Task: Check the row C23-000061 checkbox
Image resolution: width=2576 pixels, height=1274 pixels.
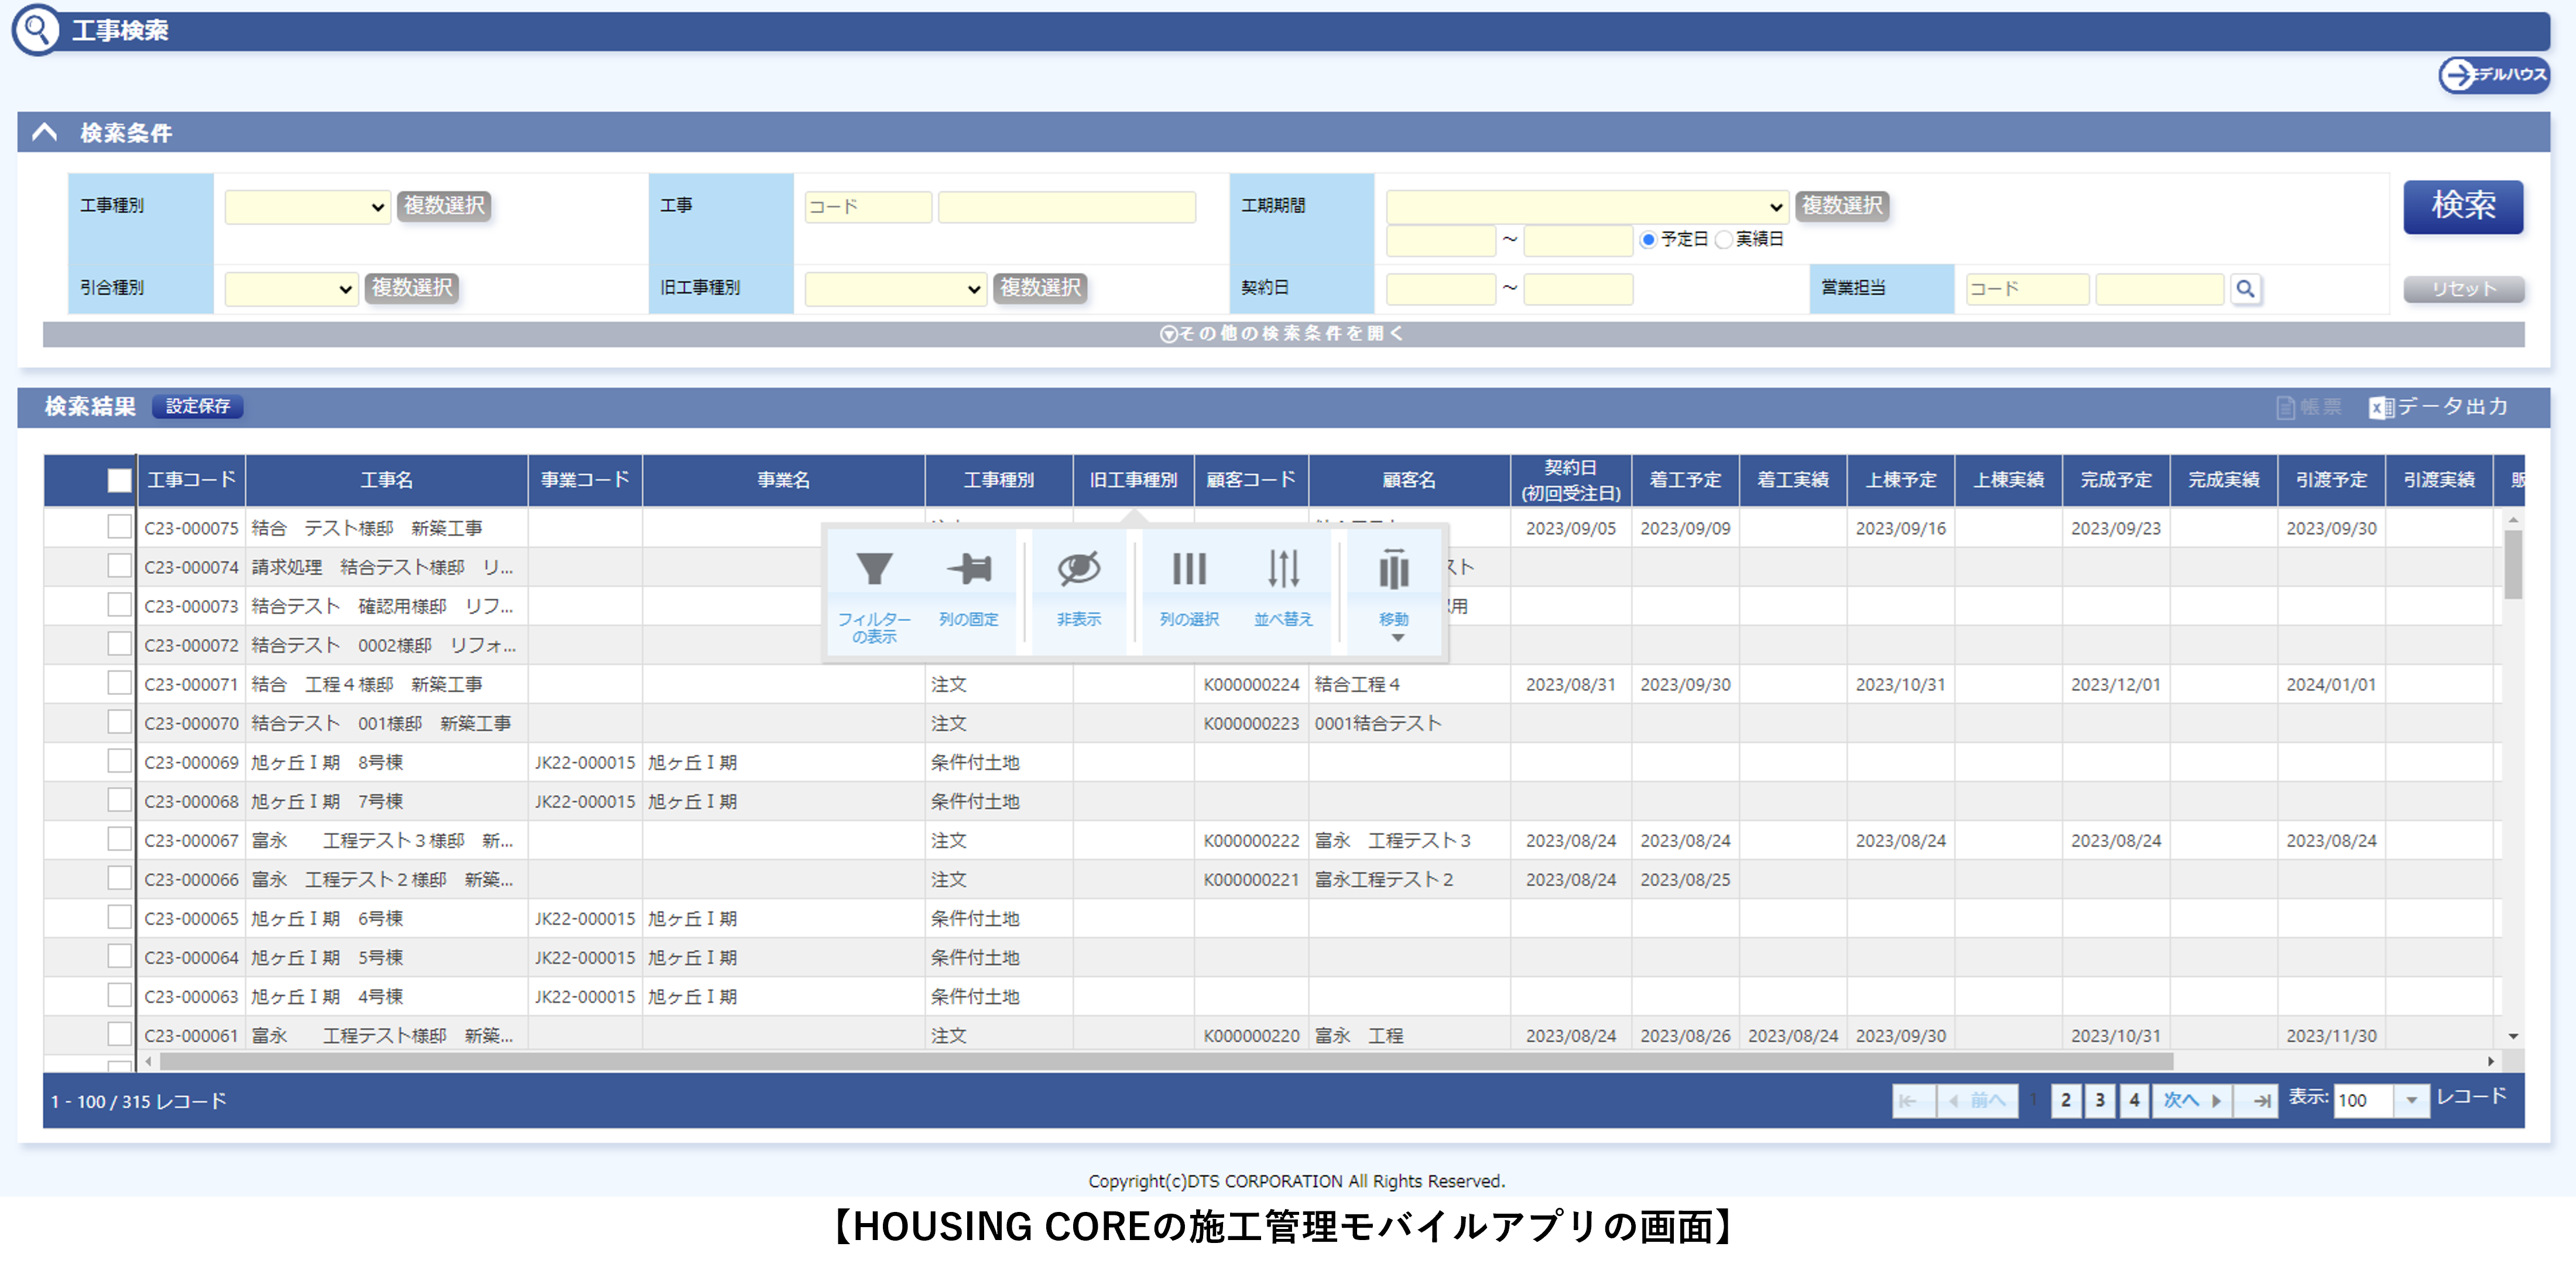Action: (119, 1034)
